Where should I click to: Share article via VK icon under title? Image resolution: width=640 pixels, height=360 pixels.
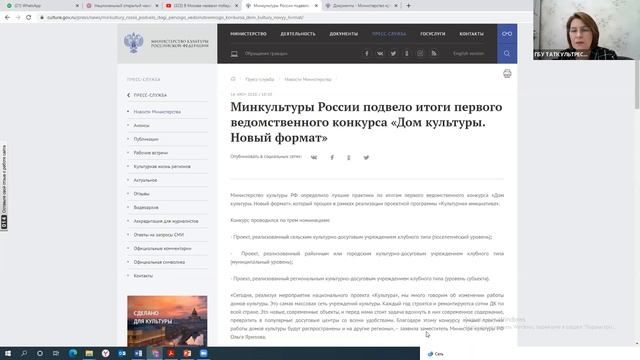314,158
